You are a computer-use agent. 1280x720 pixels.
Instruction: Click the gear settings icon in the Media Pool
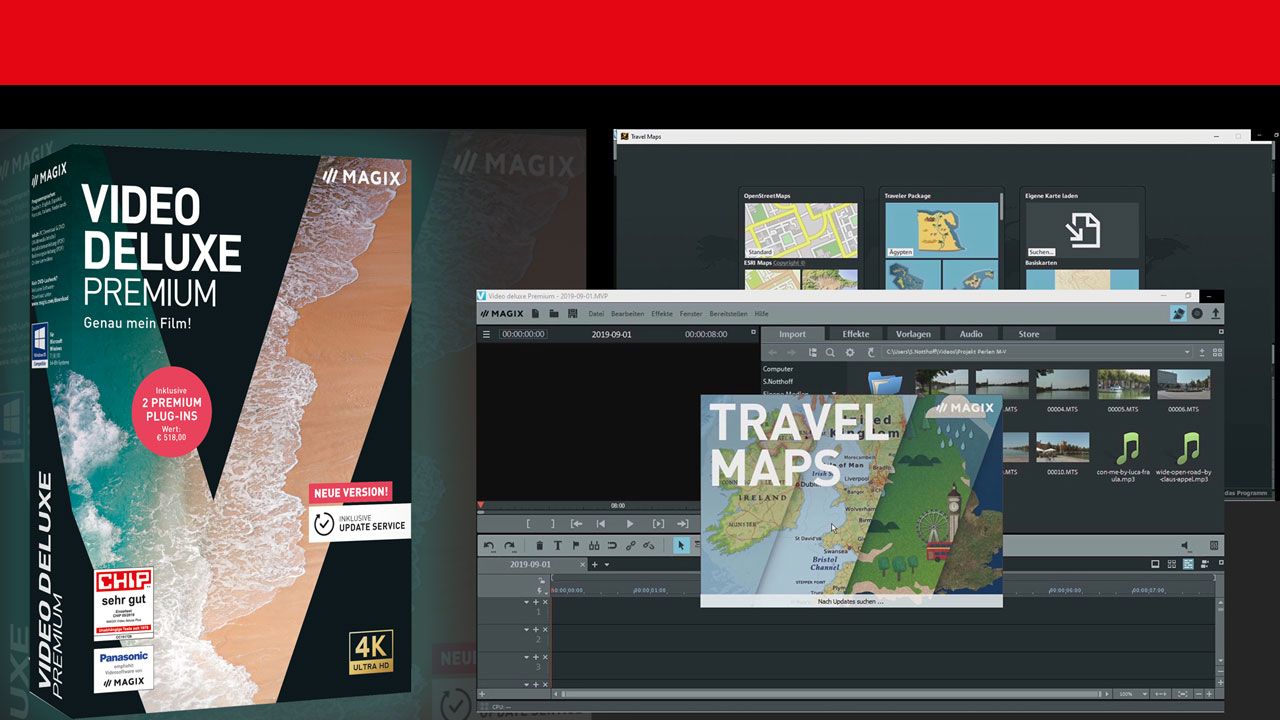[851, 352]
